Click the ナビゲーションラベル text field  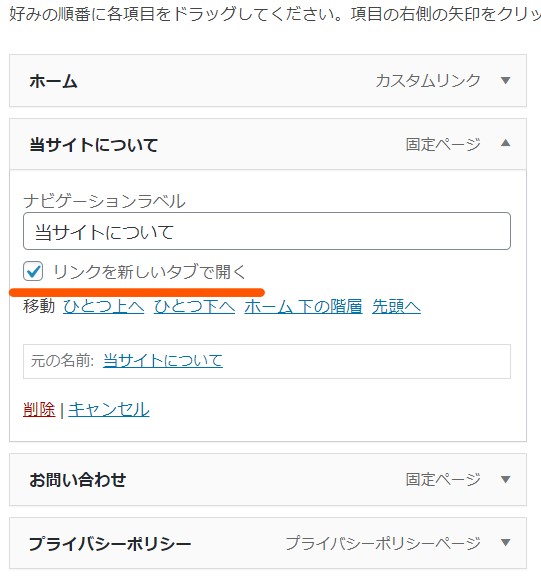pyautogui.click(x=267, y=231)
